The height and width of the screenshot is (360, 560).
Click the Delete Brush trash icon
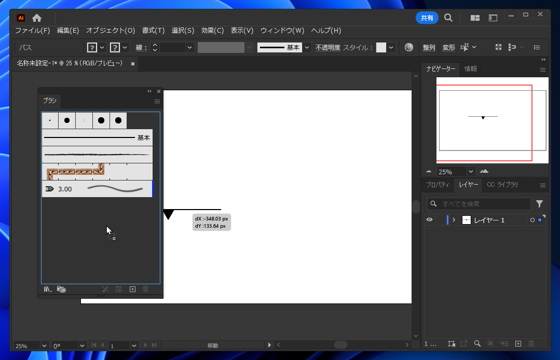tap(145, 289)
